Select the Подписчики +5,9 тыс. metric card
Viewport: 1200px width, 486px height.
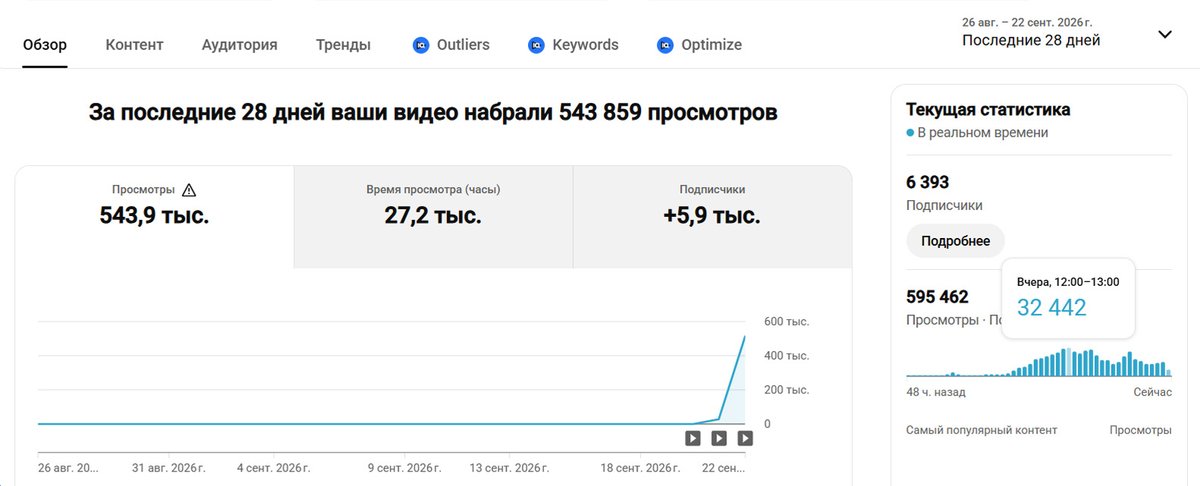click(712, 217)
